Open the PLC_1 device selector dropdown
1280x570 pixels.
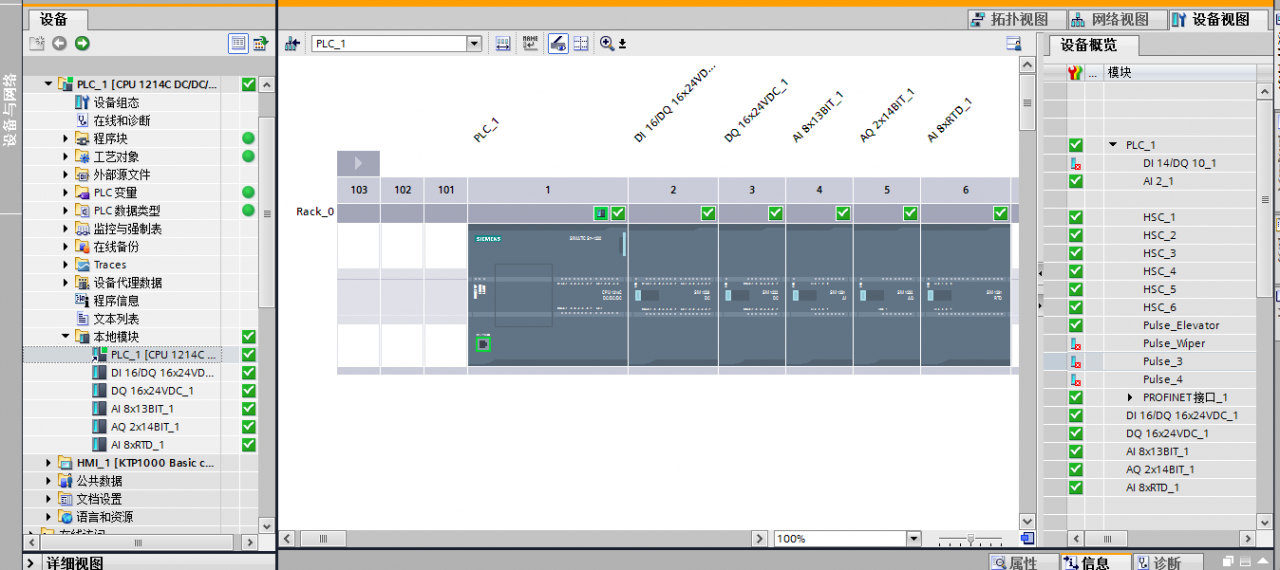(474, 44)
